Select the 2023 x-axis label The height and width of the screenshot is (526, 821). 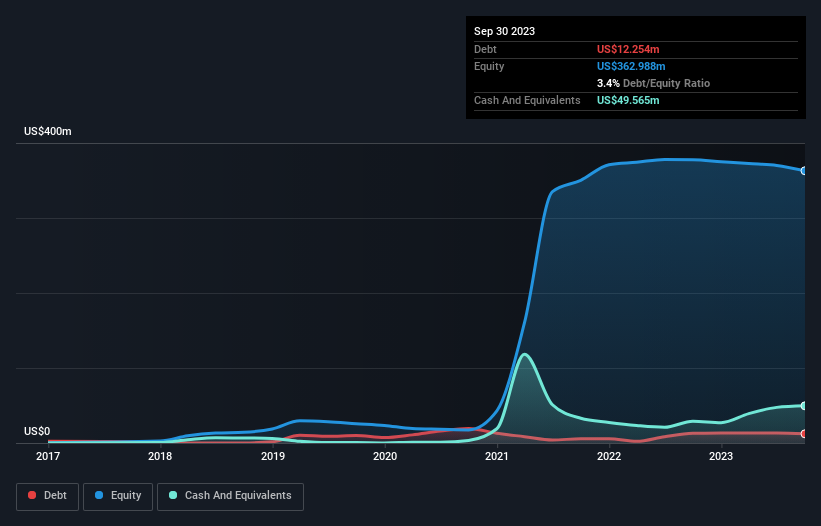point(721,456)
